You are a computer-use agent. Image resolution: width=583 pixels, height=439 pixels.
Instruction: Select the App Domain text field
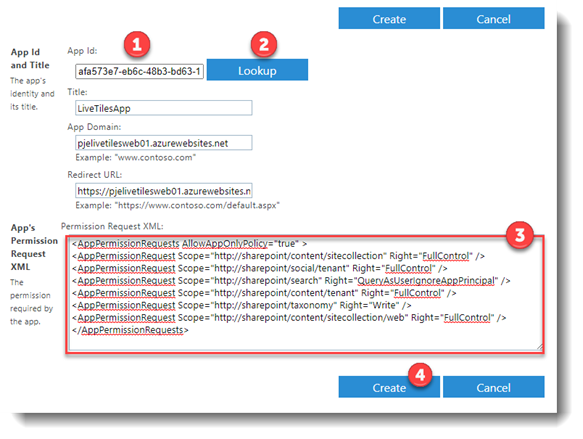(x=164, y=143)
